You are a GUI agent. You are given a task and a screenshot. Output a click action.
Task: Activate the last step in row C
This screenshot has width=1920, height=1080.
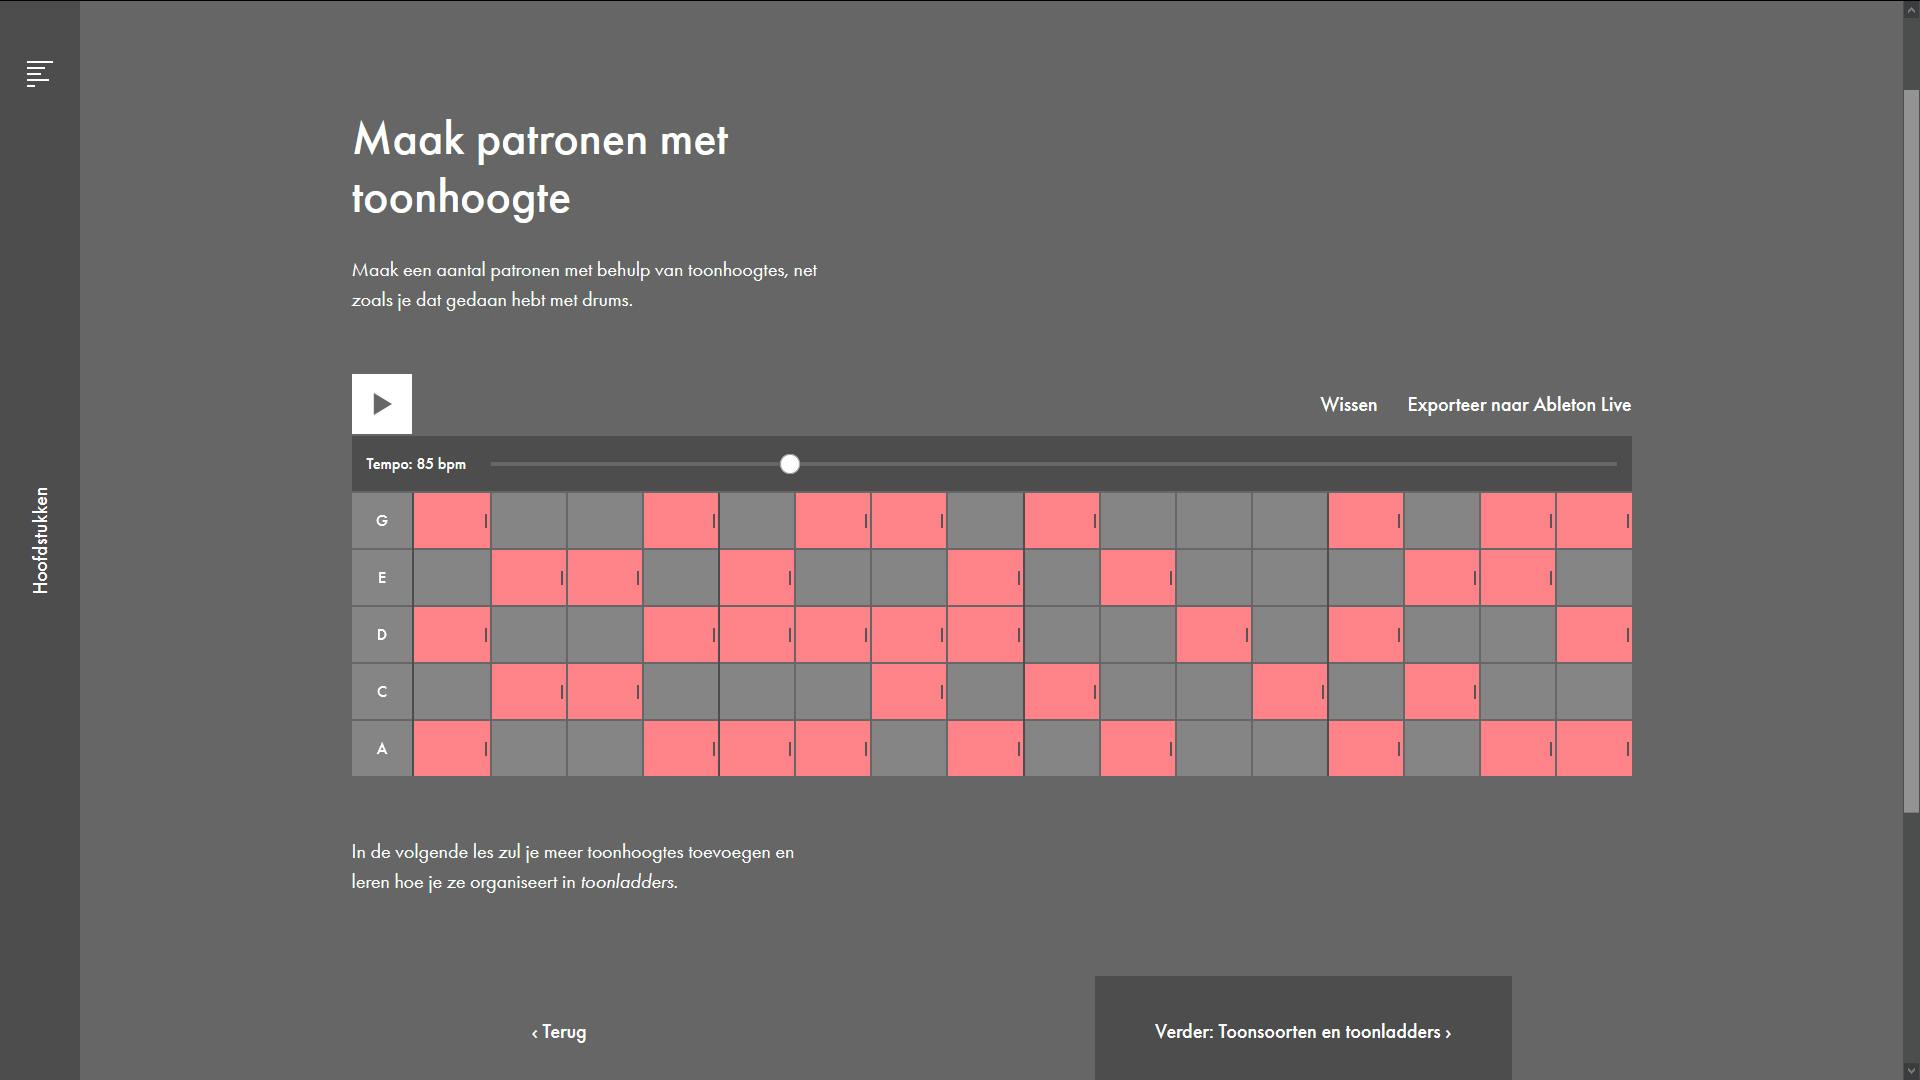click(1593, 692)
